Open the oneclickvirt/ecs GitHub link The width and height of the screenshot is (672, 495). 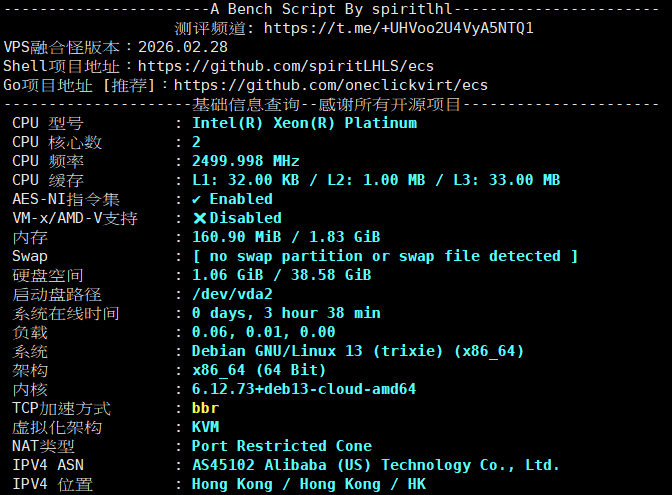pos(330,85)
